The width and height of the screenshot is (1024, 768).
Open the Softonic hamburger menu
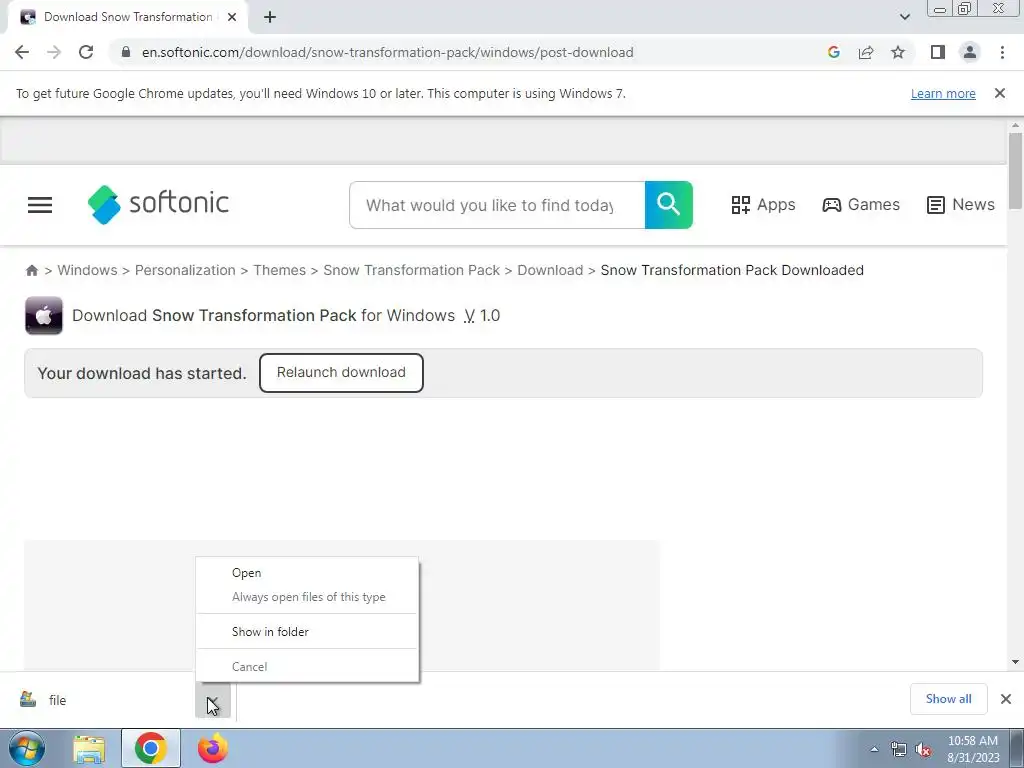pos(40,205)
